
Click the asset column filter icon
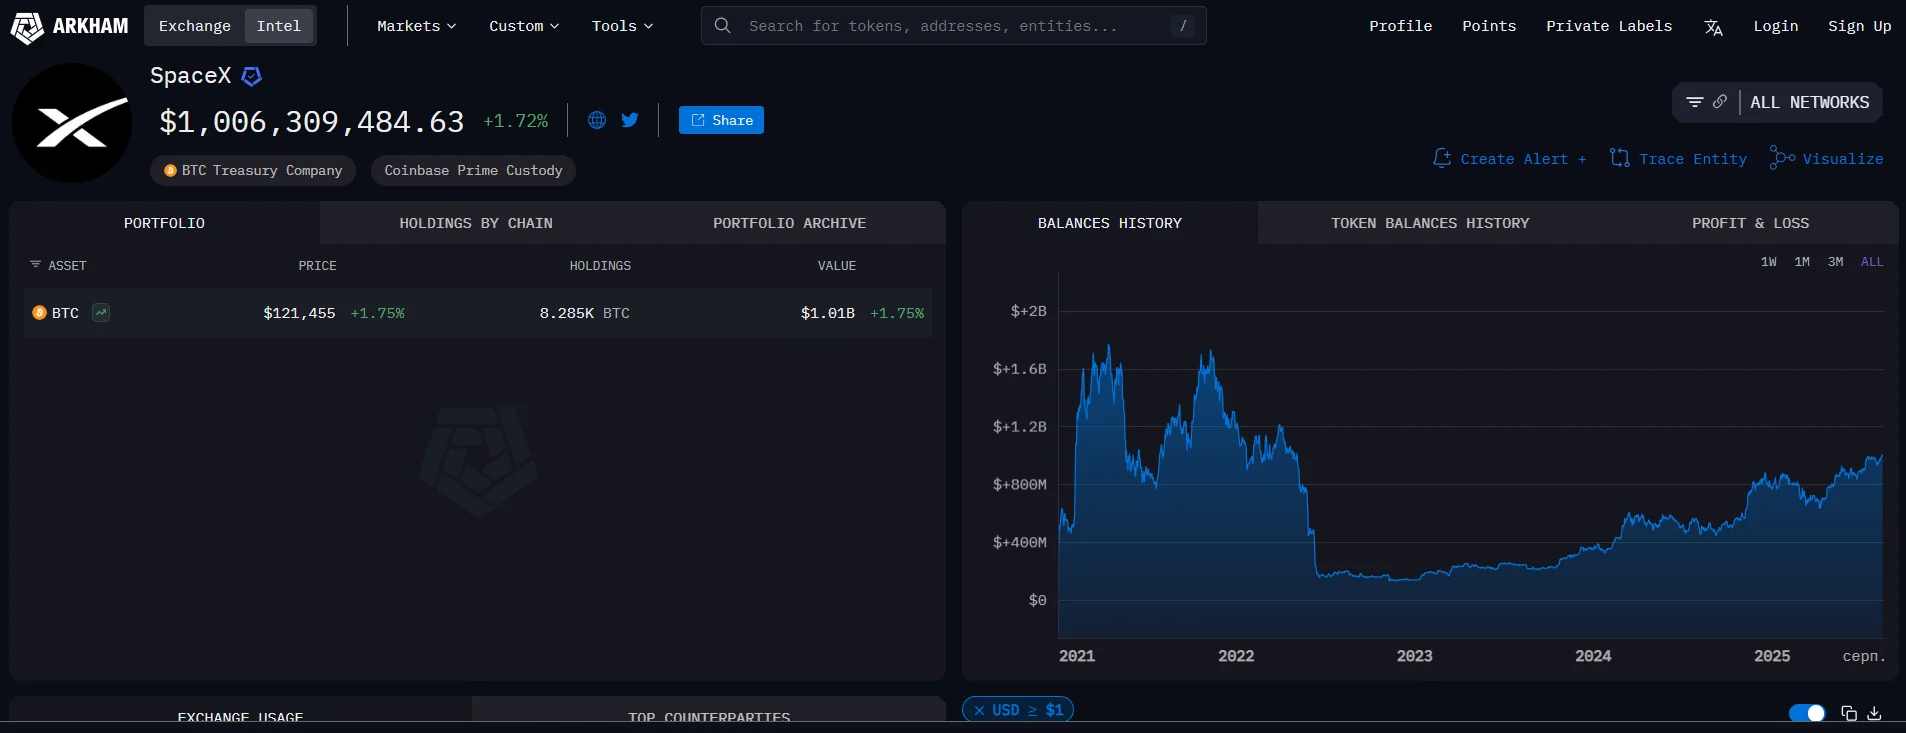point(36,265)
